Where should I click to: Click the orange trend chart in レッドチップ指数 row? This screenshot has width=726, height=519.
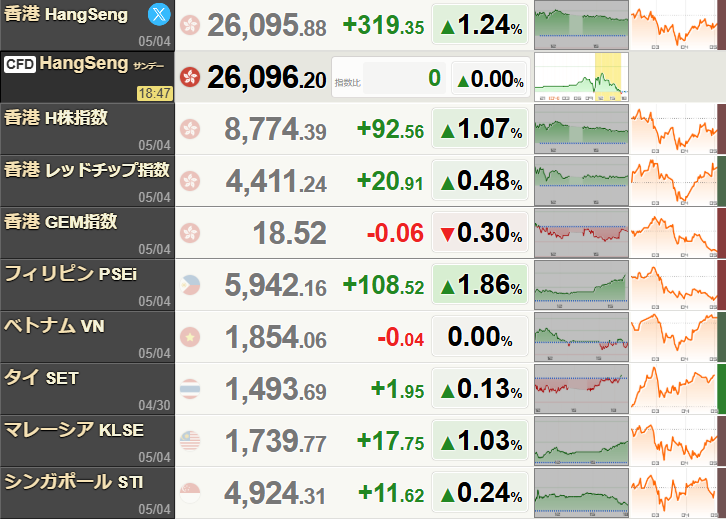(x=674, y=181)
